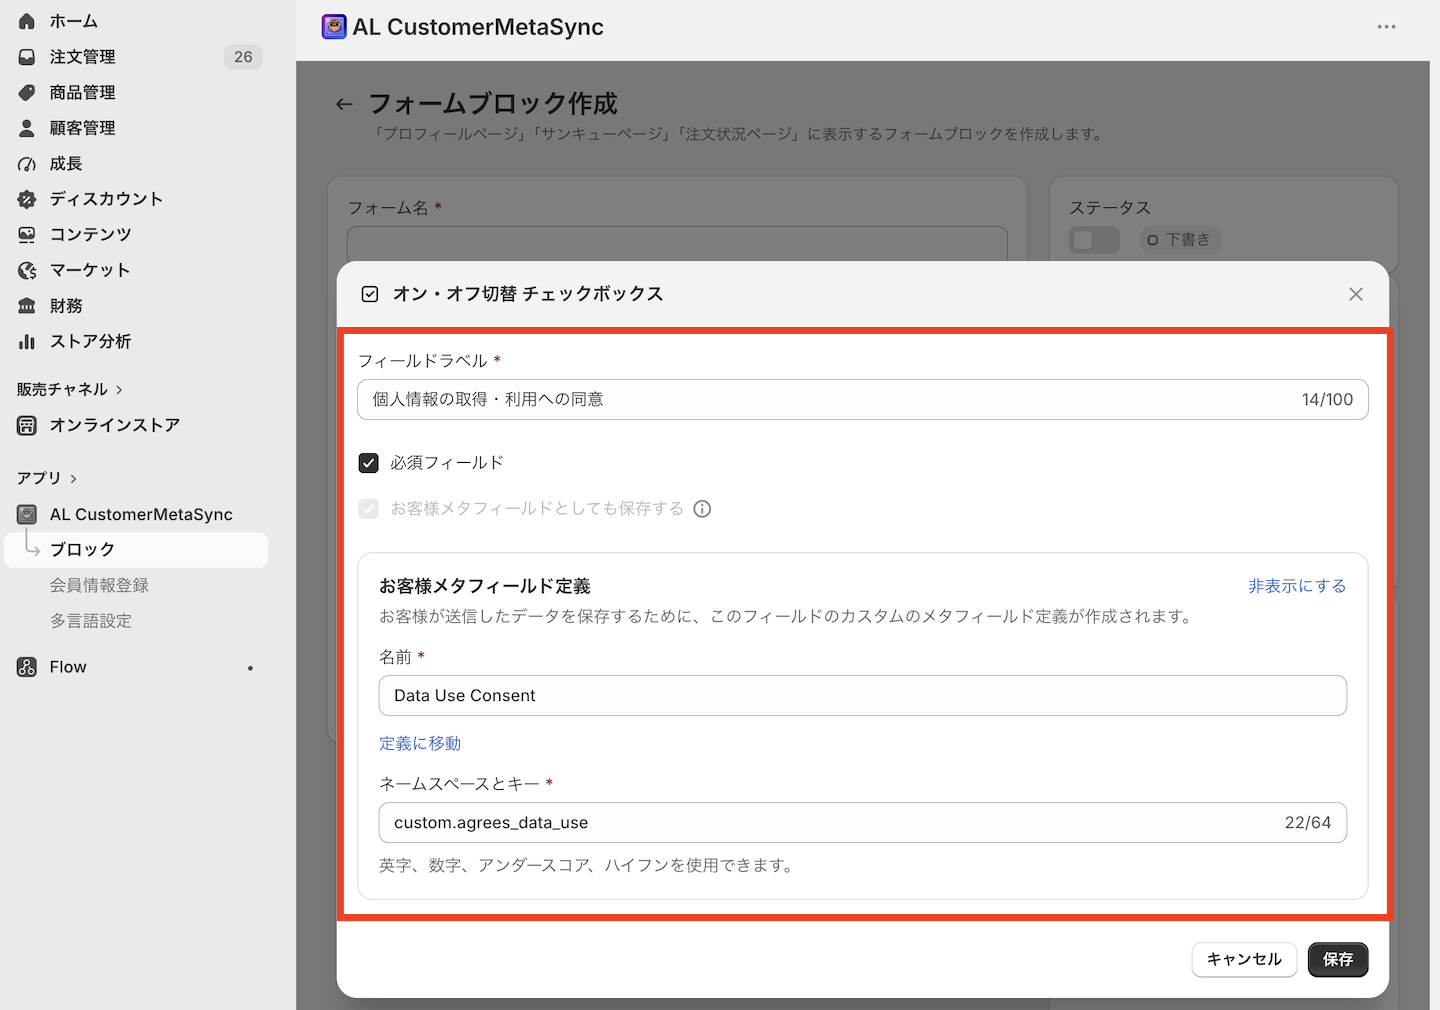Open 多言語設定 in sidebar
This screenshot has width=1440, height=1010.
tap(91, 621)
